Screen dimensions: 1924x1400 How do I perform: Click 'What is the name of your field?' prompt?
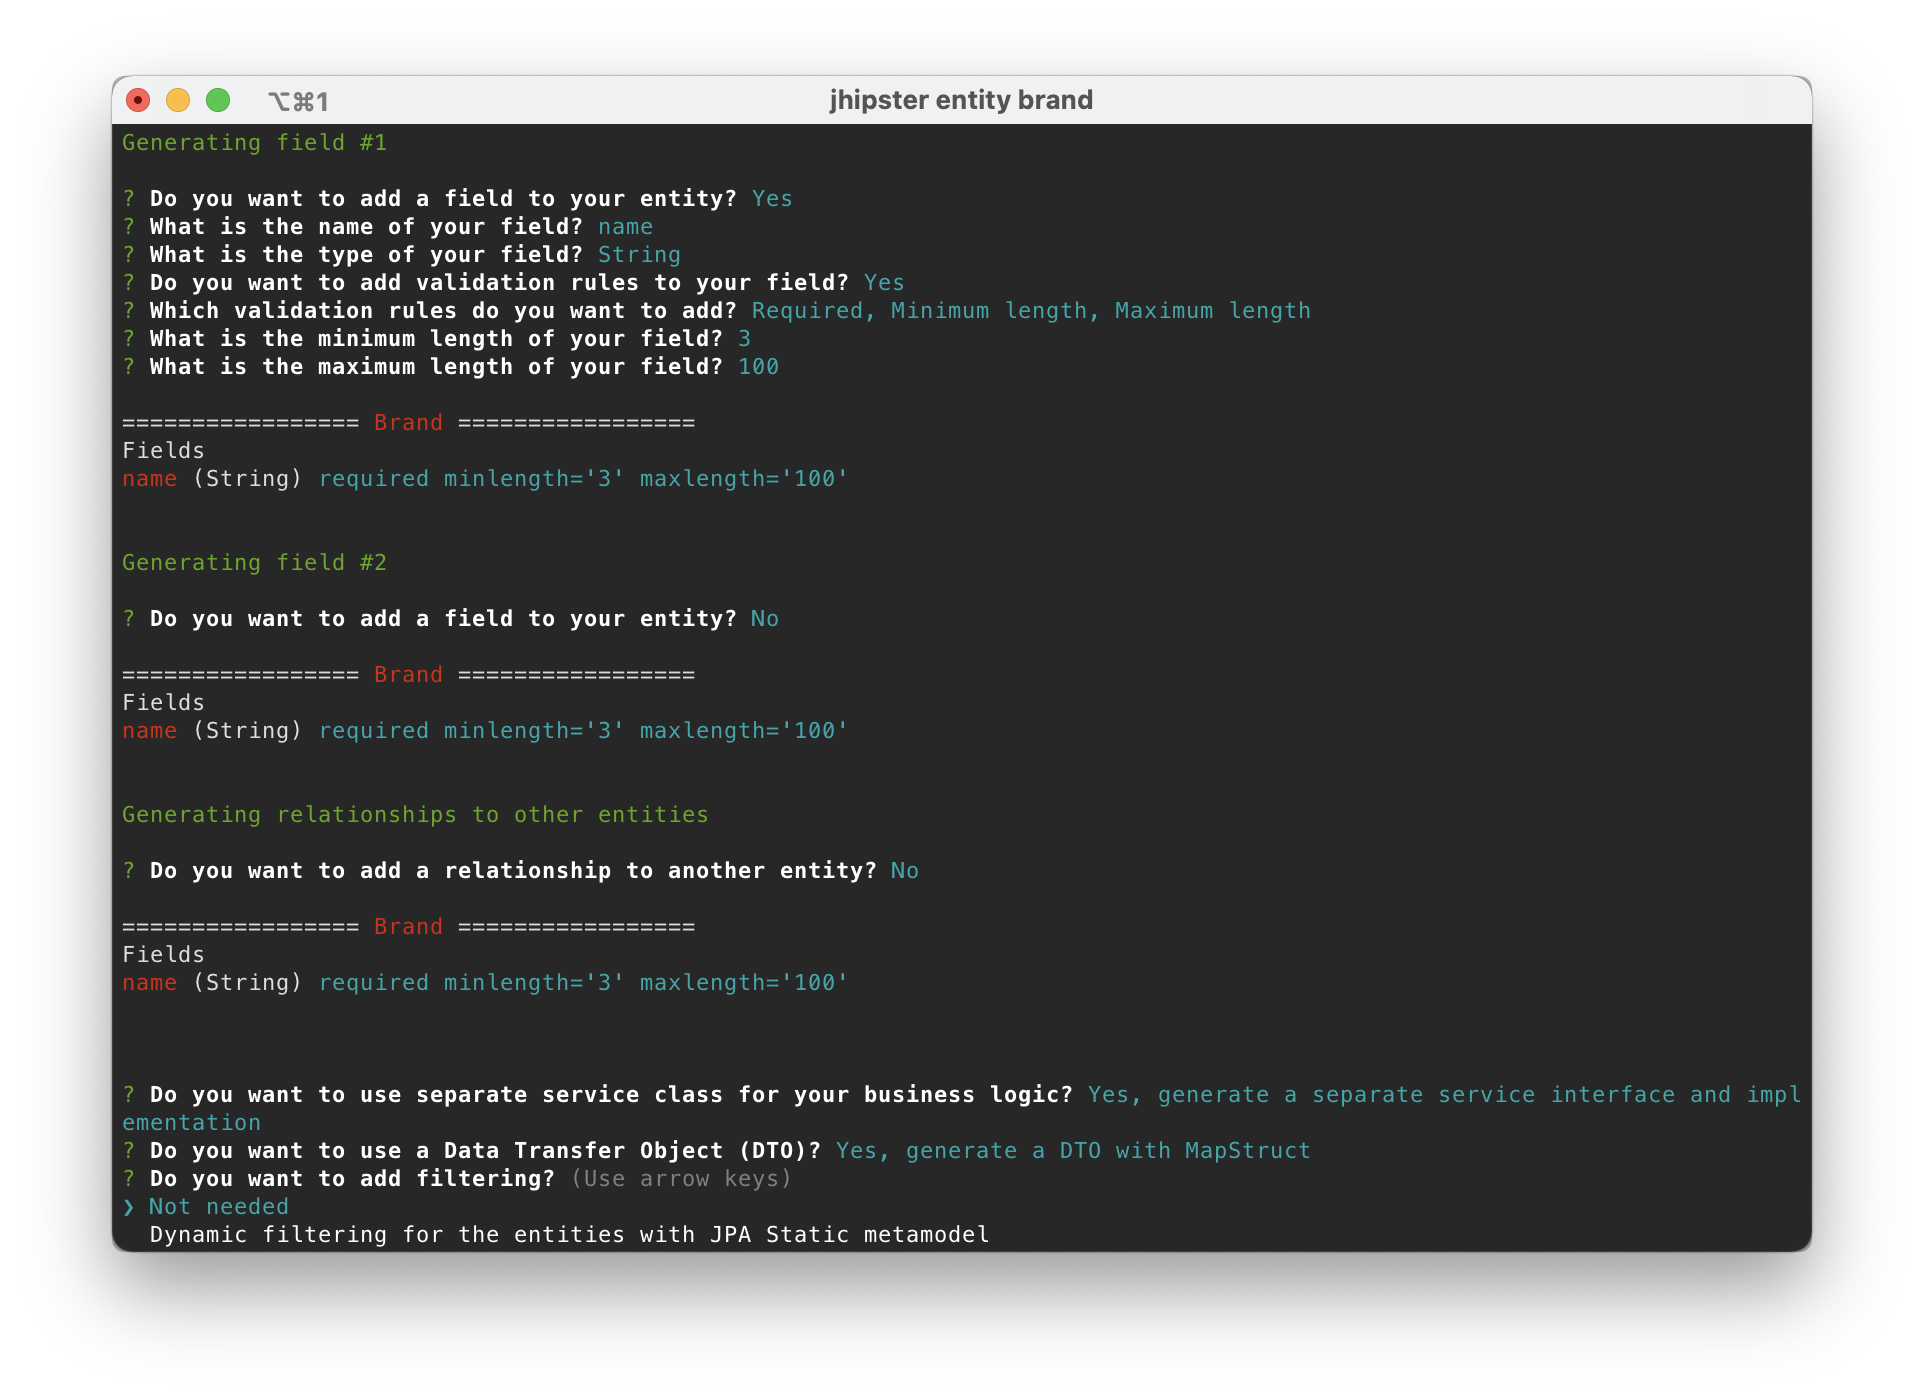point(366,227)
